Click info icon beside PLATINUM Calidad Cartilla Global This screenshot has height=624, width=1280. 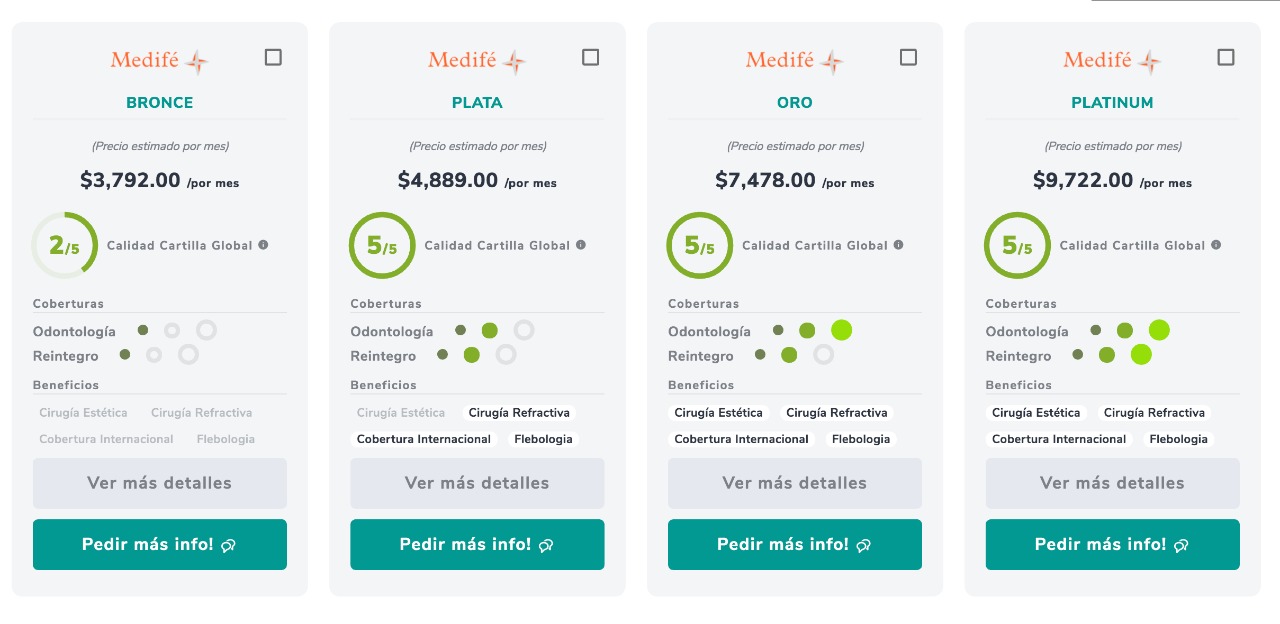1216,245
